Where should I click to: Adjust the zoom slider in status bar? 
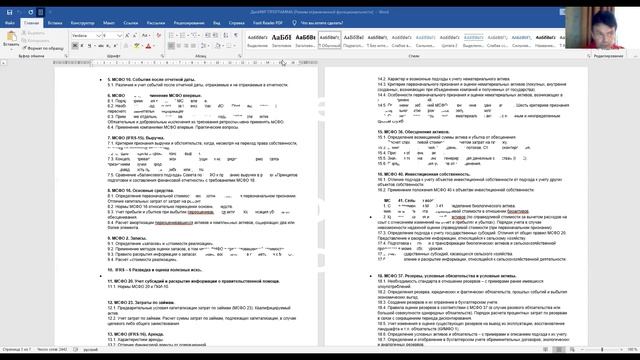602,349
